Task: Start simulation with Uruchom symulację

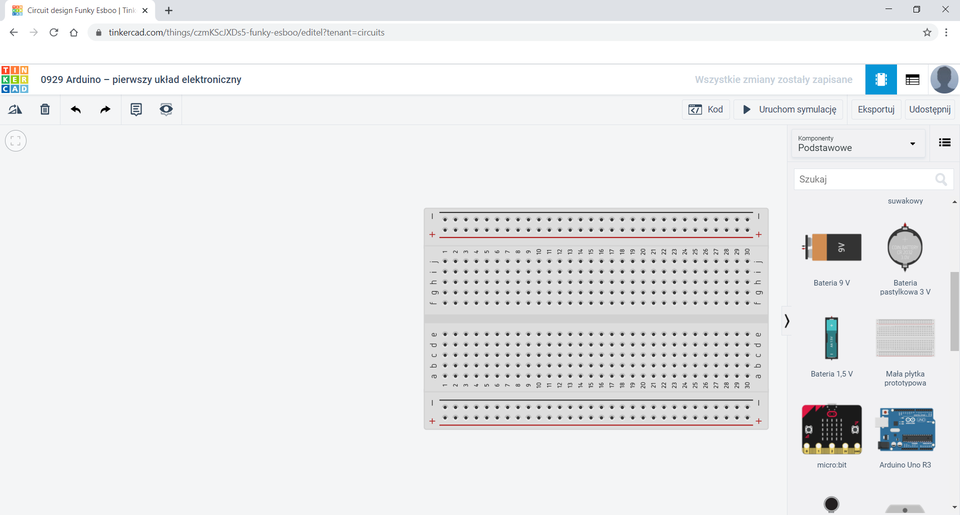Action: pos(789,109)
